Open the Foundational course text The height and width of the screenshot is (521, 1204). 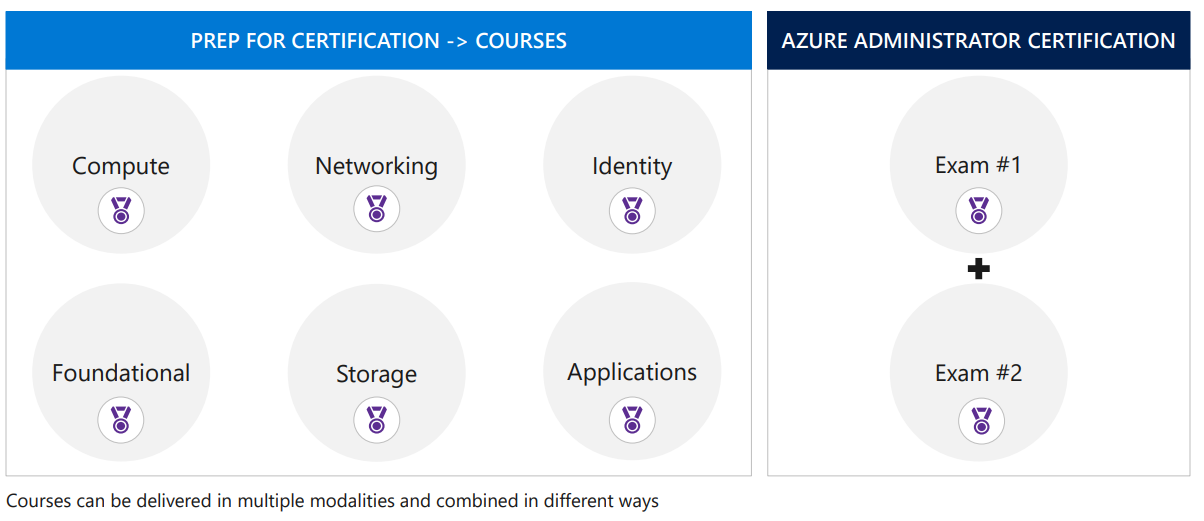[x=121, y=373]
